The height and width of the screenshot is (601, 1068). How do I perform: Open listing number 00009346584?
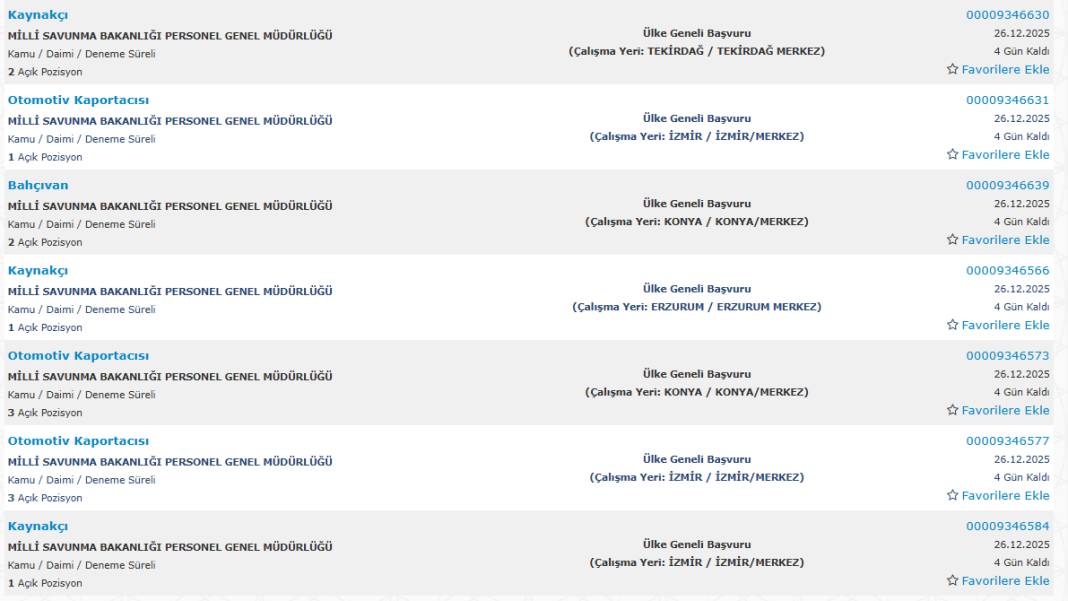(x=1007, y=526)
